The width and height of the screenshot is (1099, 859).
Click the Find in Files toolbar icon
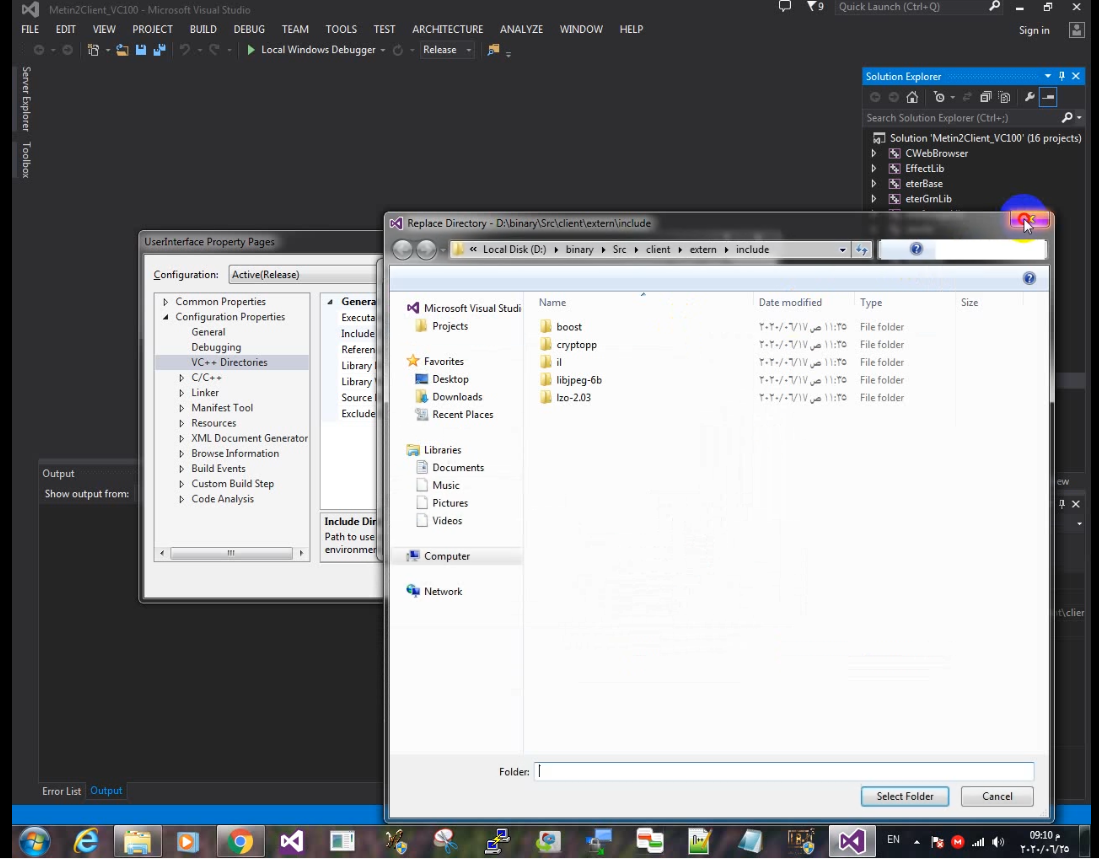point(493,50)
